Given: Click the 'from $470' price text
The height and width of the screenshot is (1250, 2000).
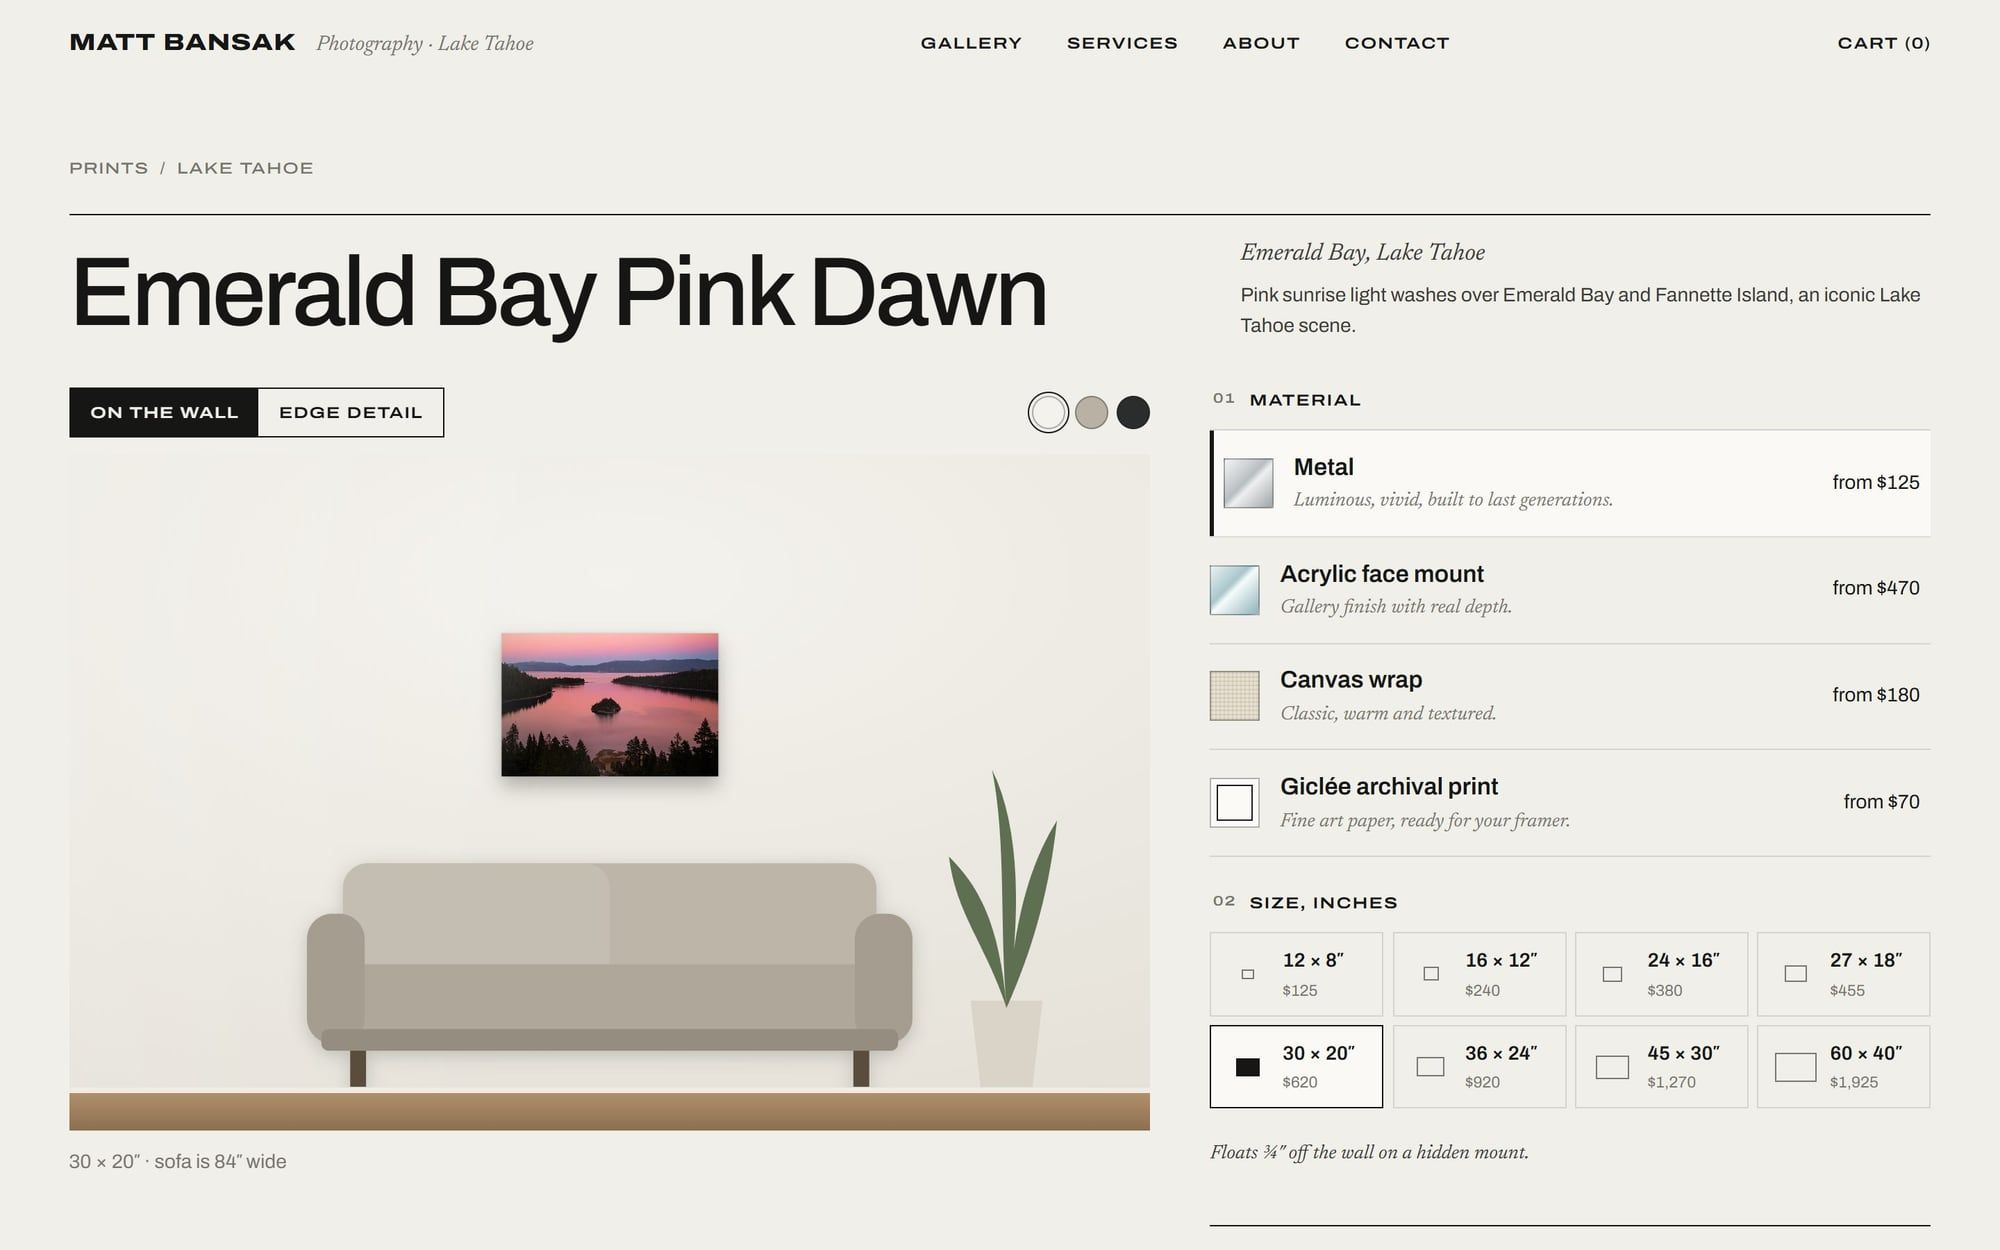Looking at the screenshot, I should (x=1875, y=588).
